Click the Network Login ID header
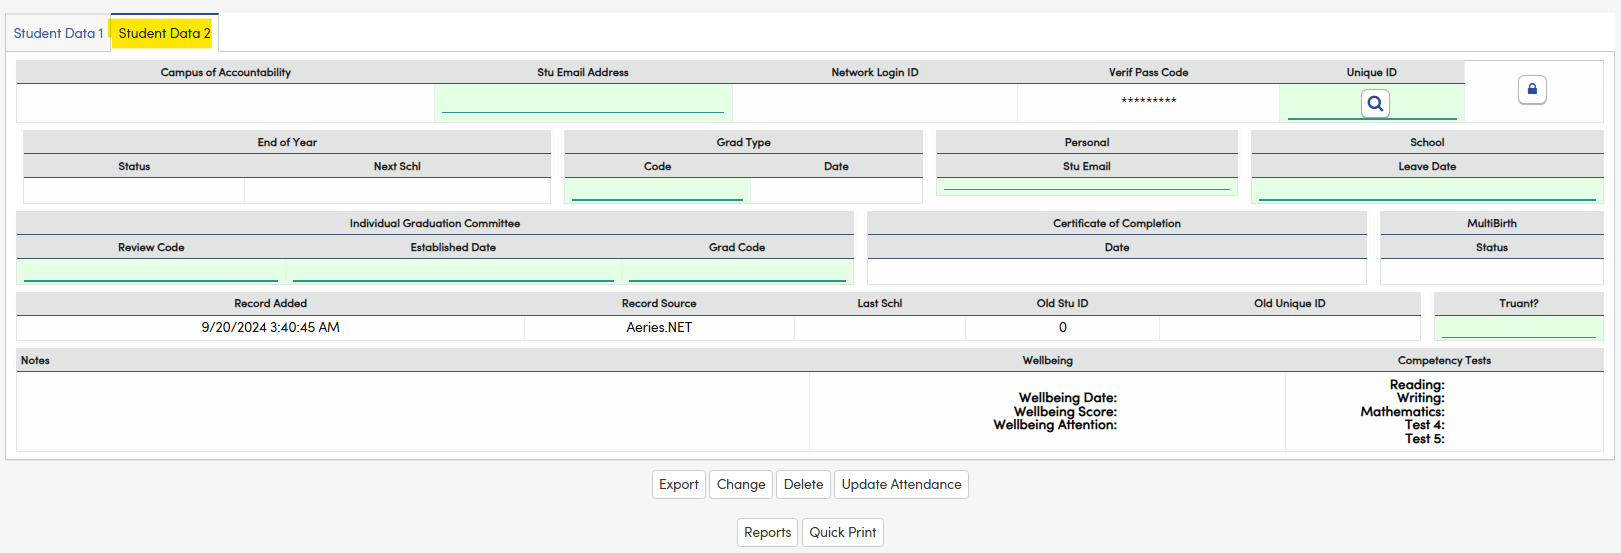1621x553 pixels. pyautogui.click(x=875, y=72)
